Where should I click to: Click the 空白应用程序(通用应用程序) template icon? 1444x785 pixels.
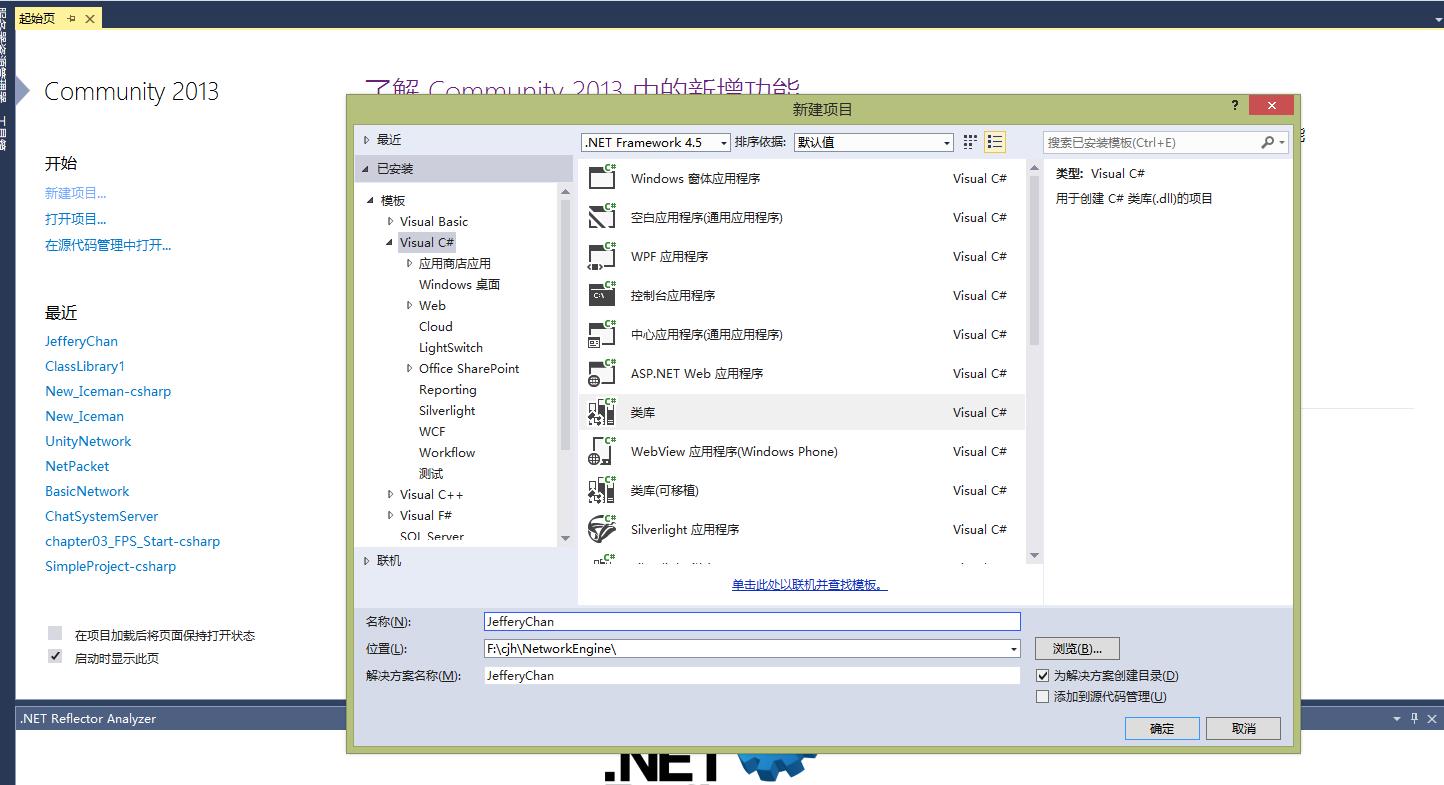[602, 217]
